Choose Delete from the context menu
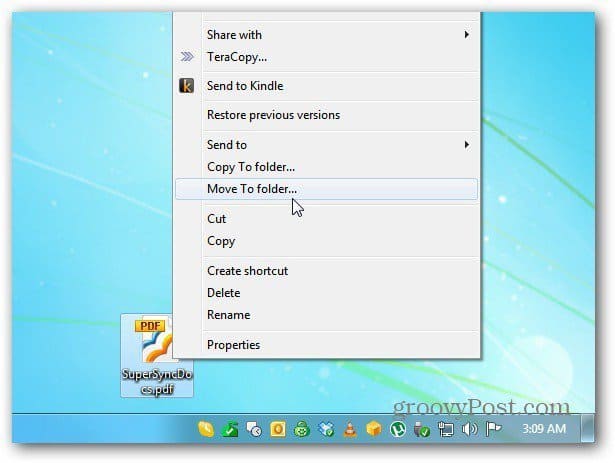 (326, 293)
